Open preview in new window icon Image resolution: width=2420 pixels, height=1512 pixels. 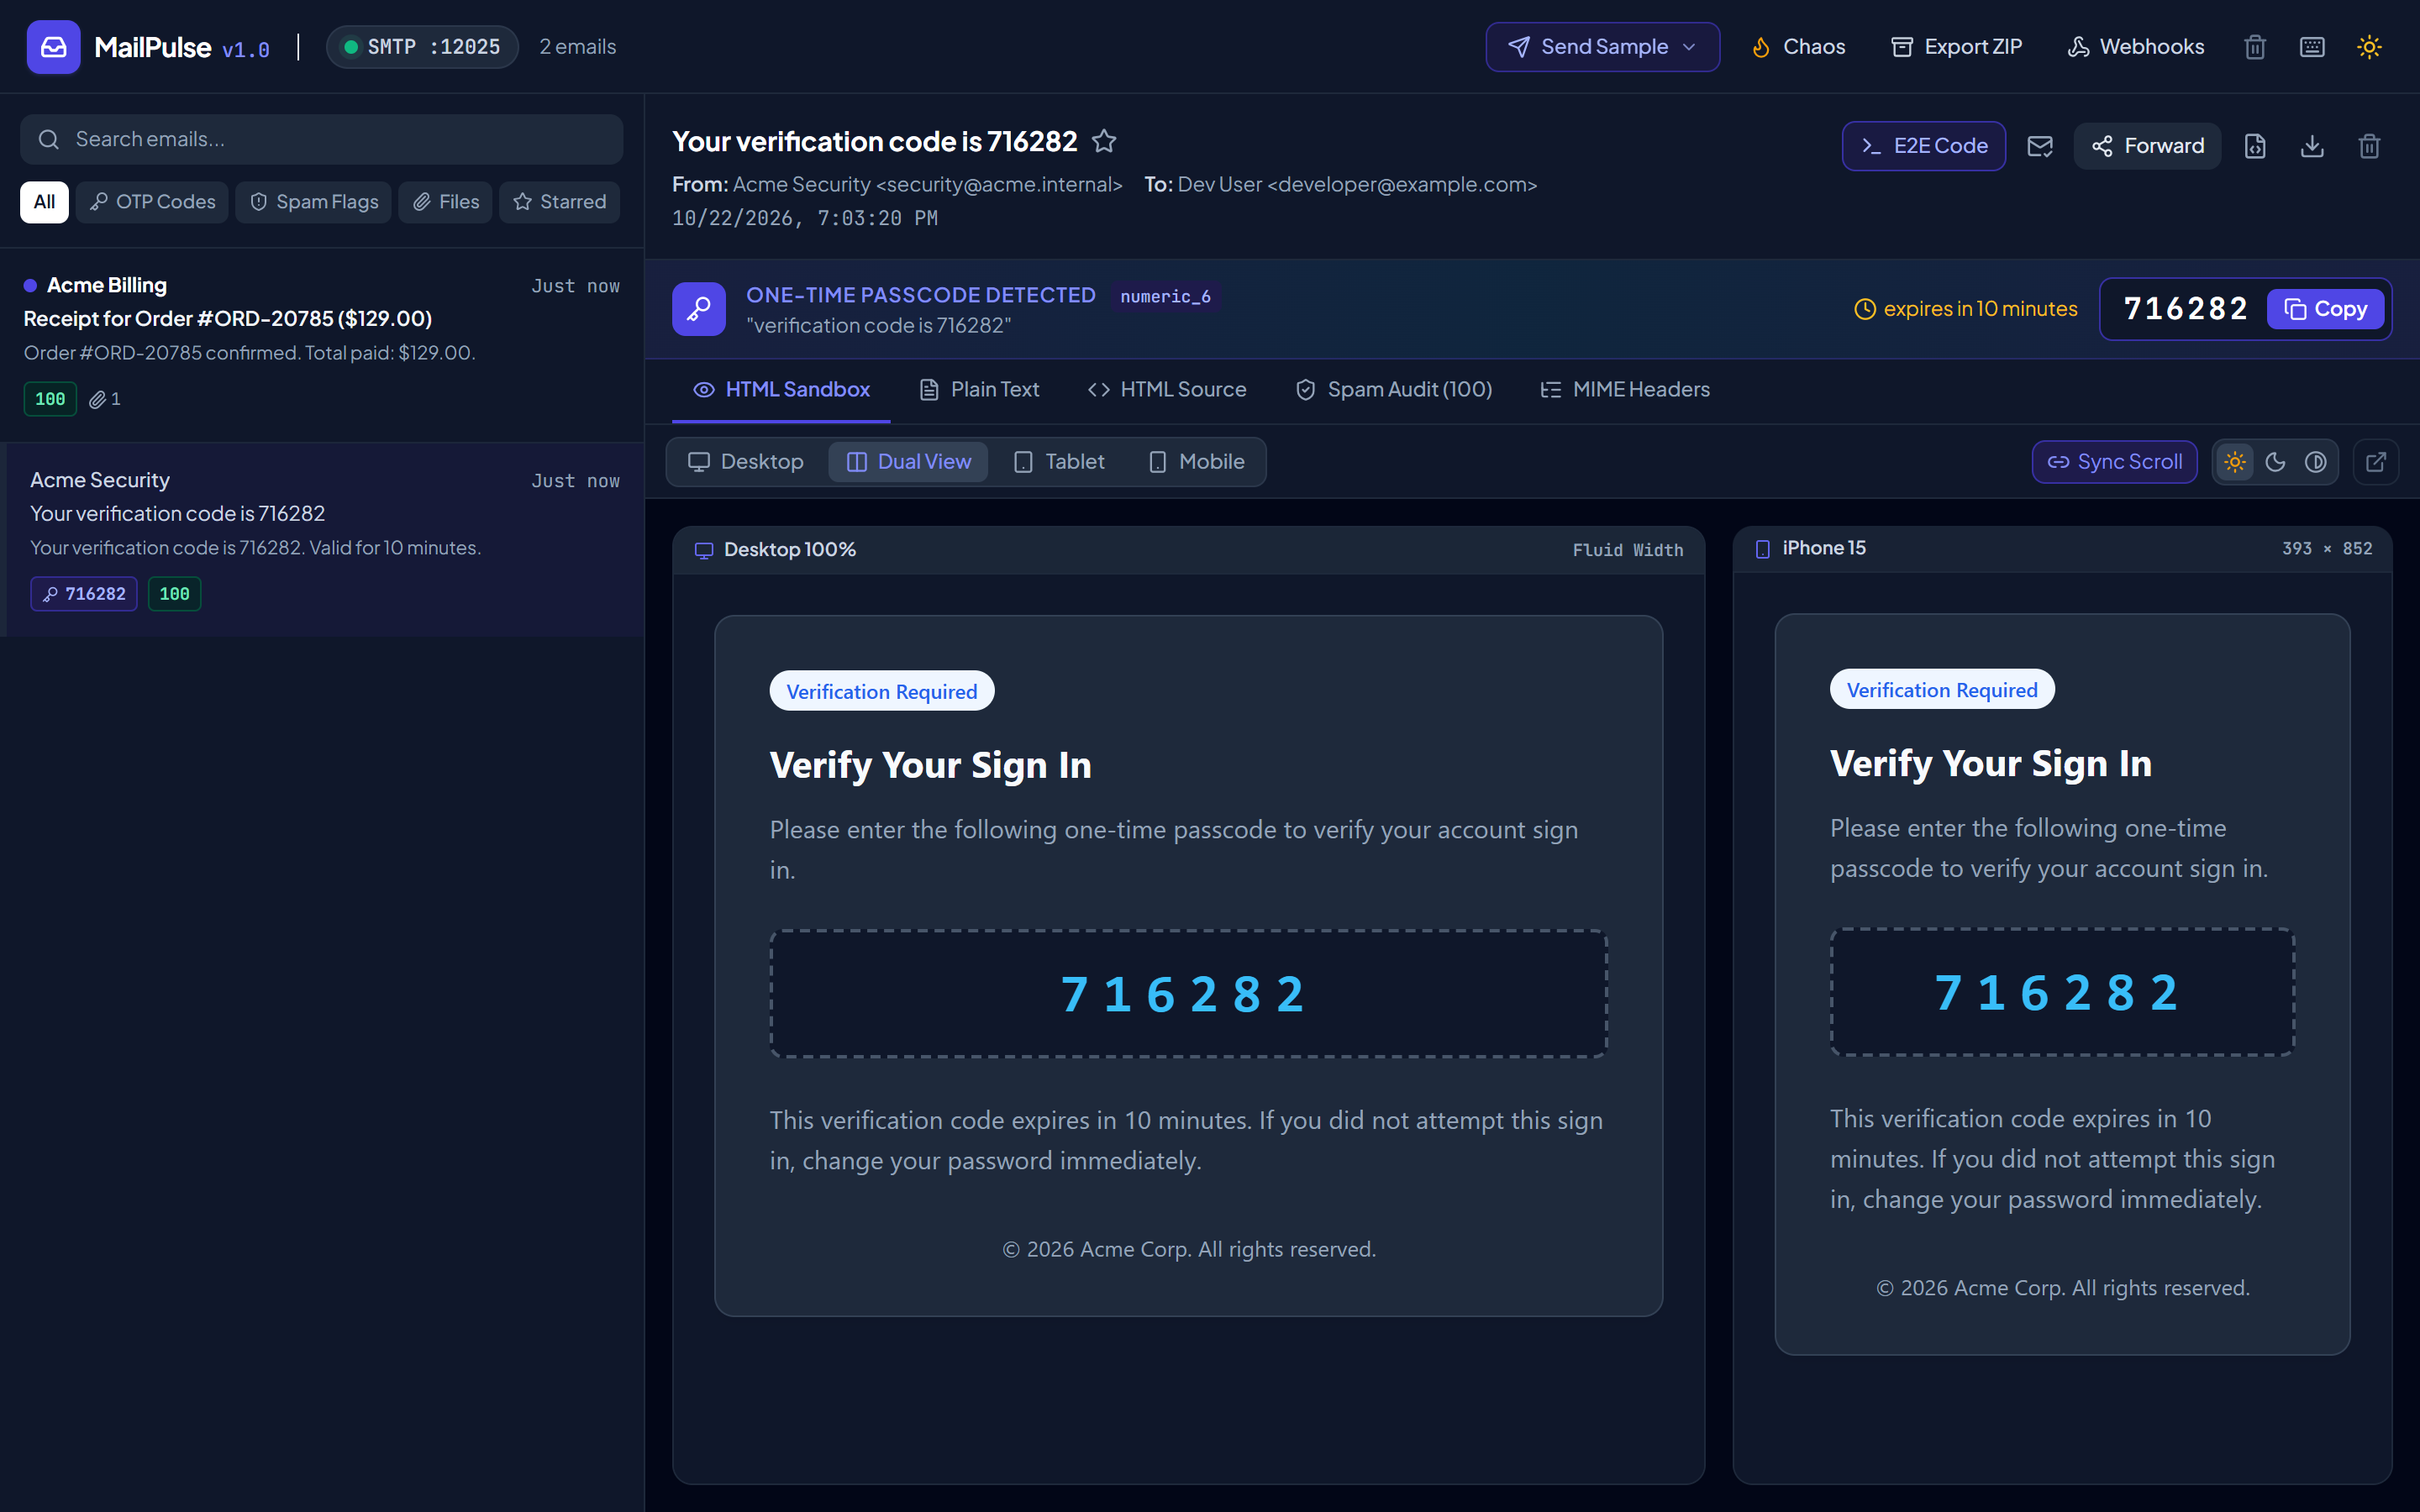point(2376,462)
